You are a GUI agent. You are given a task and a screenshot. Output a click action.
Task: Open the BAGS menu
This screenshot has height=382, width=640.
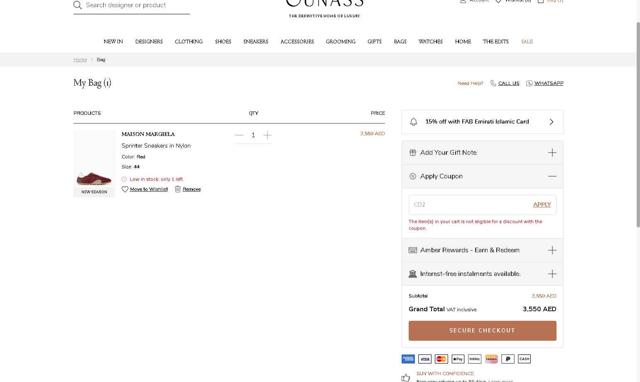[400, 42]
